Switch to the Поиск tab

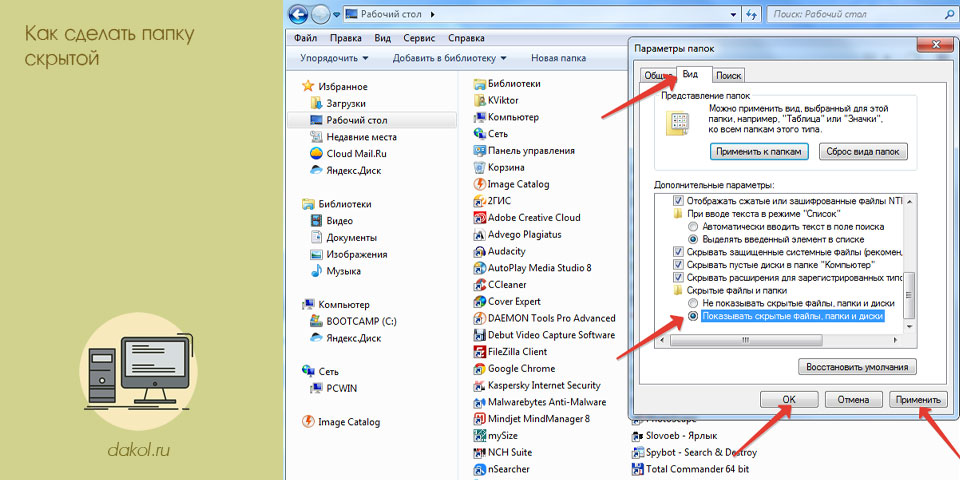tap(729, 75)
